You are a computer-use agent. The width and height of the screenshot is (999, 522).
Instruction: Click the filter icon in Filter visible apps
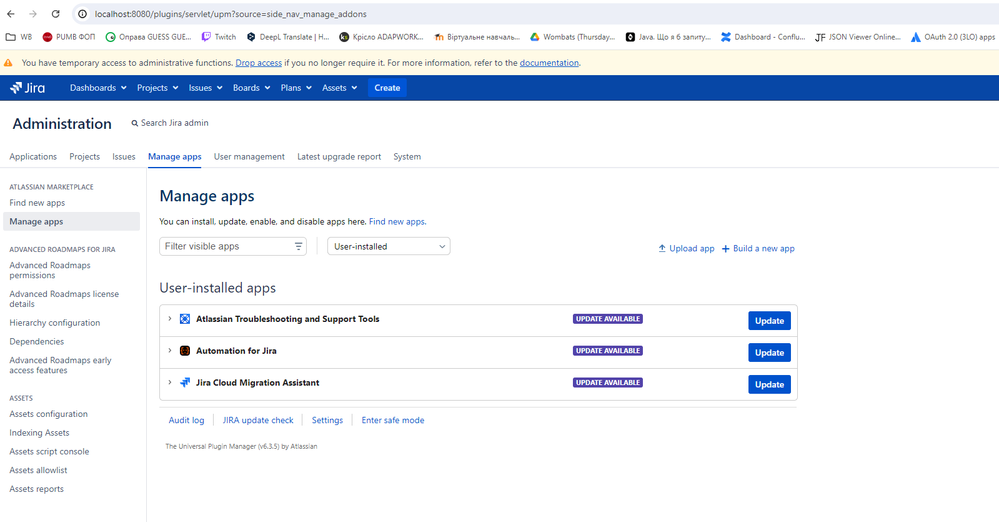(x=298, y=247)
